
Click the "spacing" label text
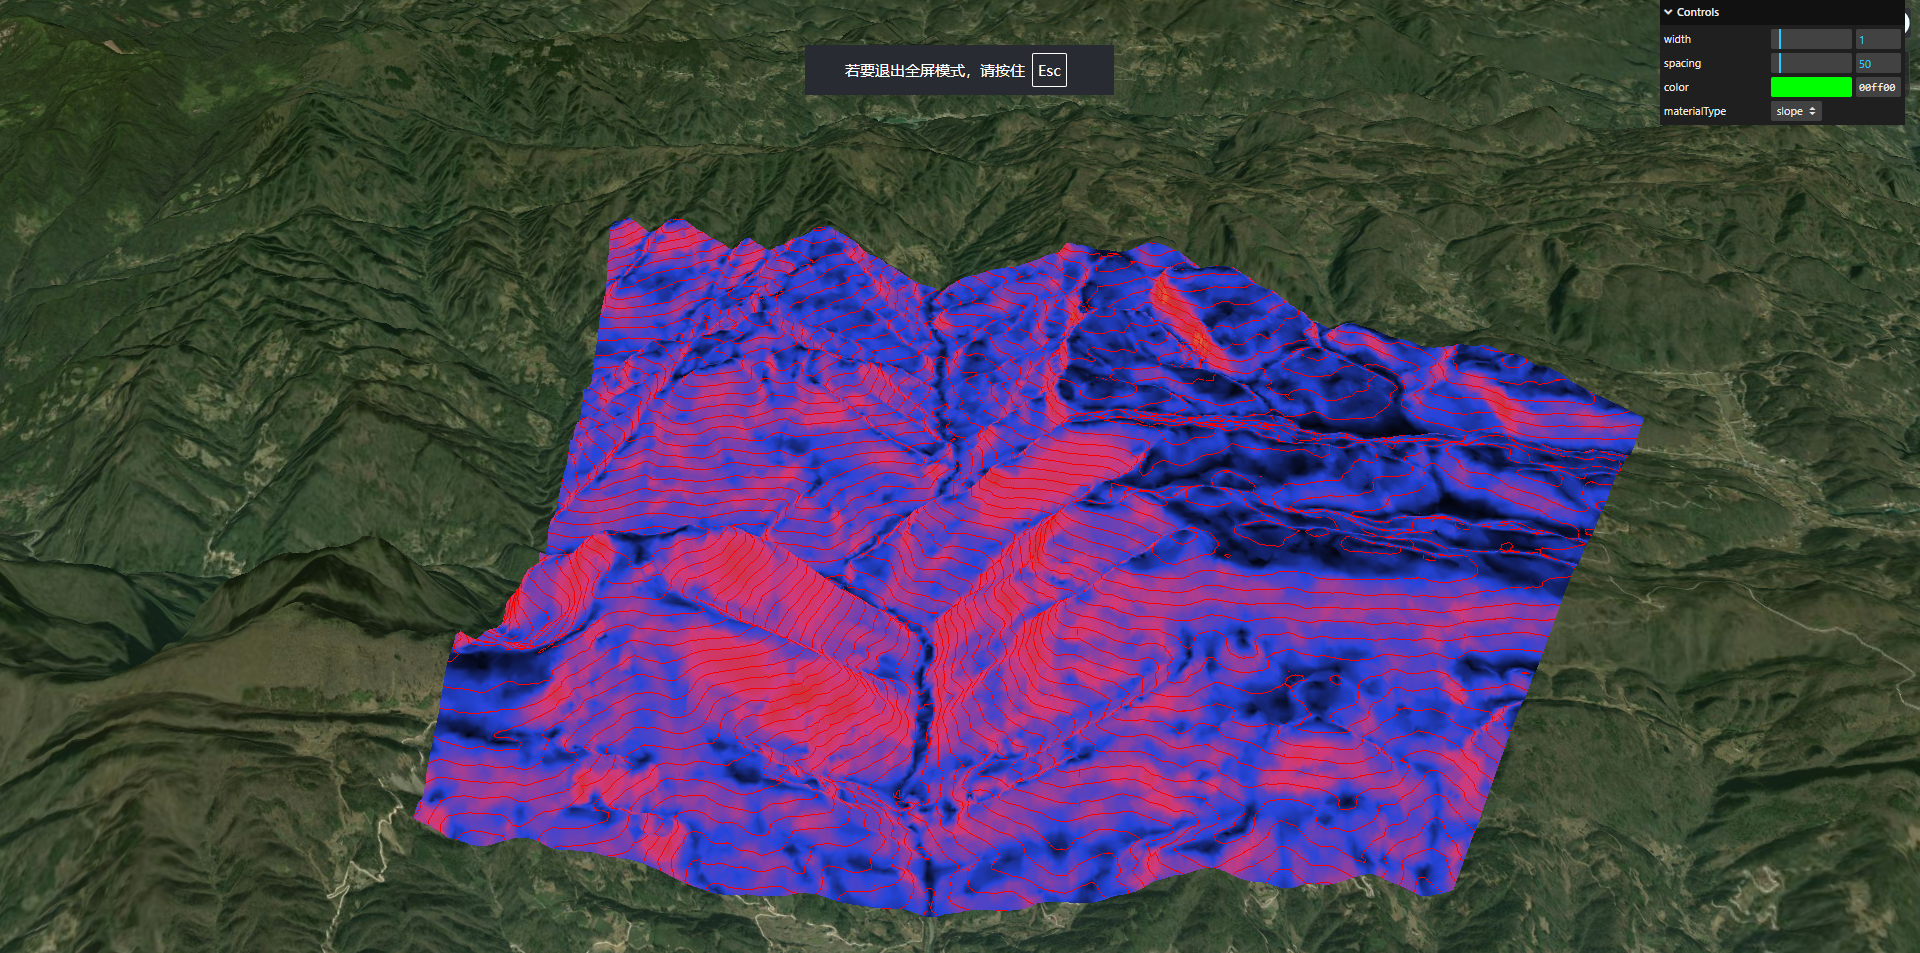pyautogui.click(x=1682, y=63)
